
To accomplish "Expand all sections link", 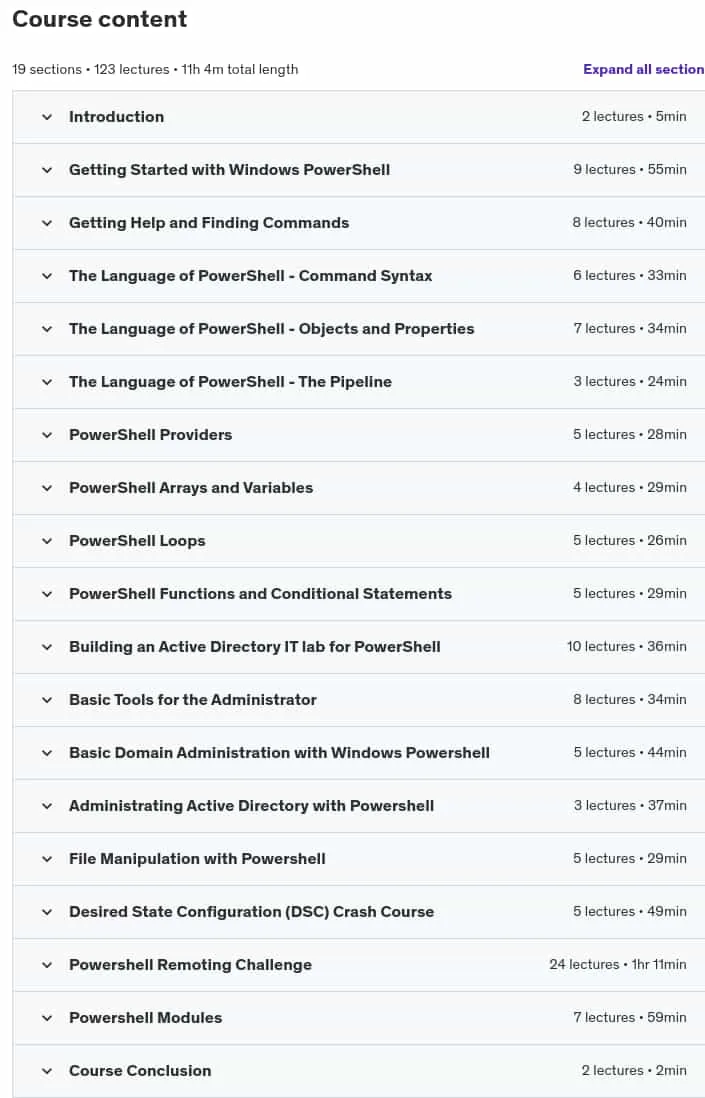I will click(x=643, y=69).
